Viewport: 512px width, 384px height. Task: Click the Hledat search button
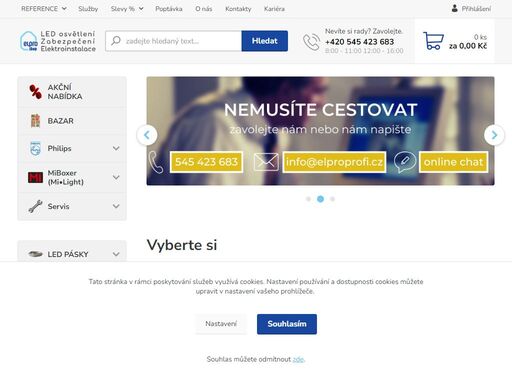pos(265,41)
